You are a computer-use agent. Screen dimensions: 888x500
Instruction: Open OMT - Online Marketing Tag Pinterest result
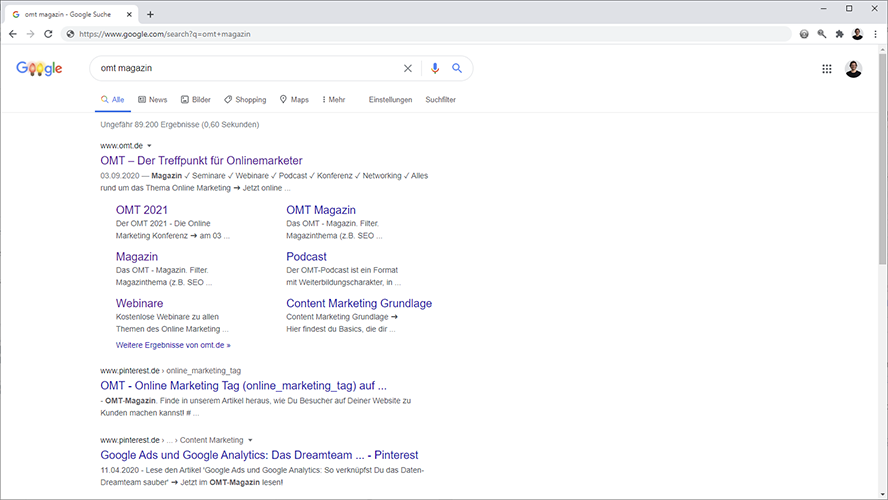pyautogui.click(x=244, y=386)
